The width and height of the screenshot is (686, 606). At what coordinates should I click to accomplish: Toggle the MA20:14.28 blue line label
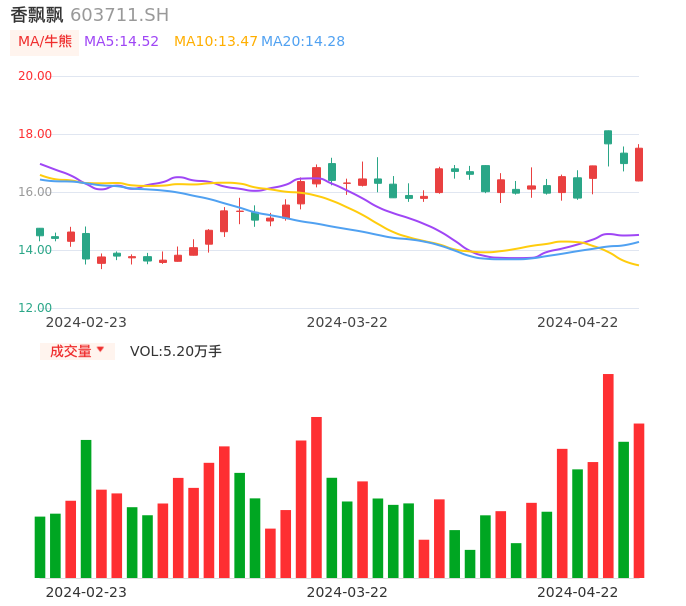pyautogui.click(x=302, y=42)
